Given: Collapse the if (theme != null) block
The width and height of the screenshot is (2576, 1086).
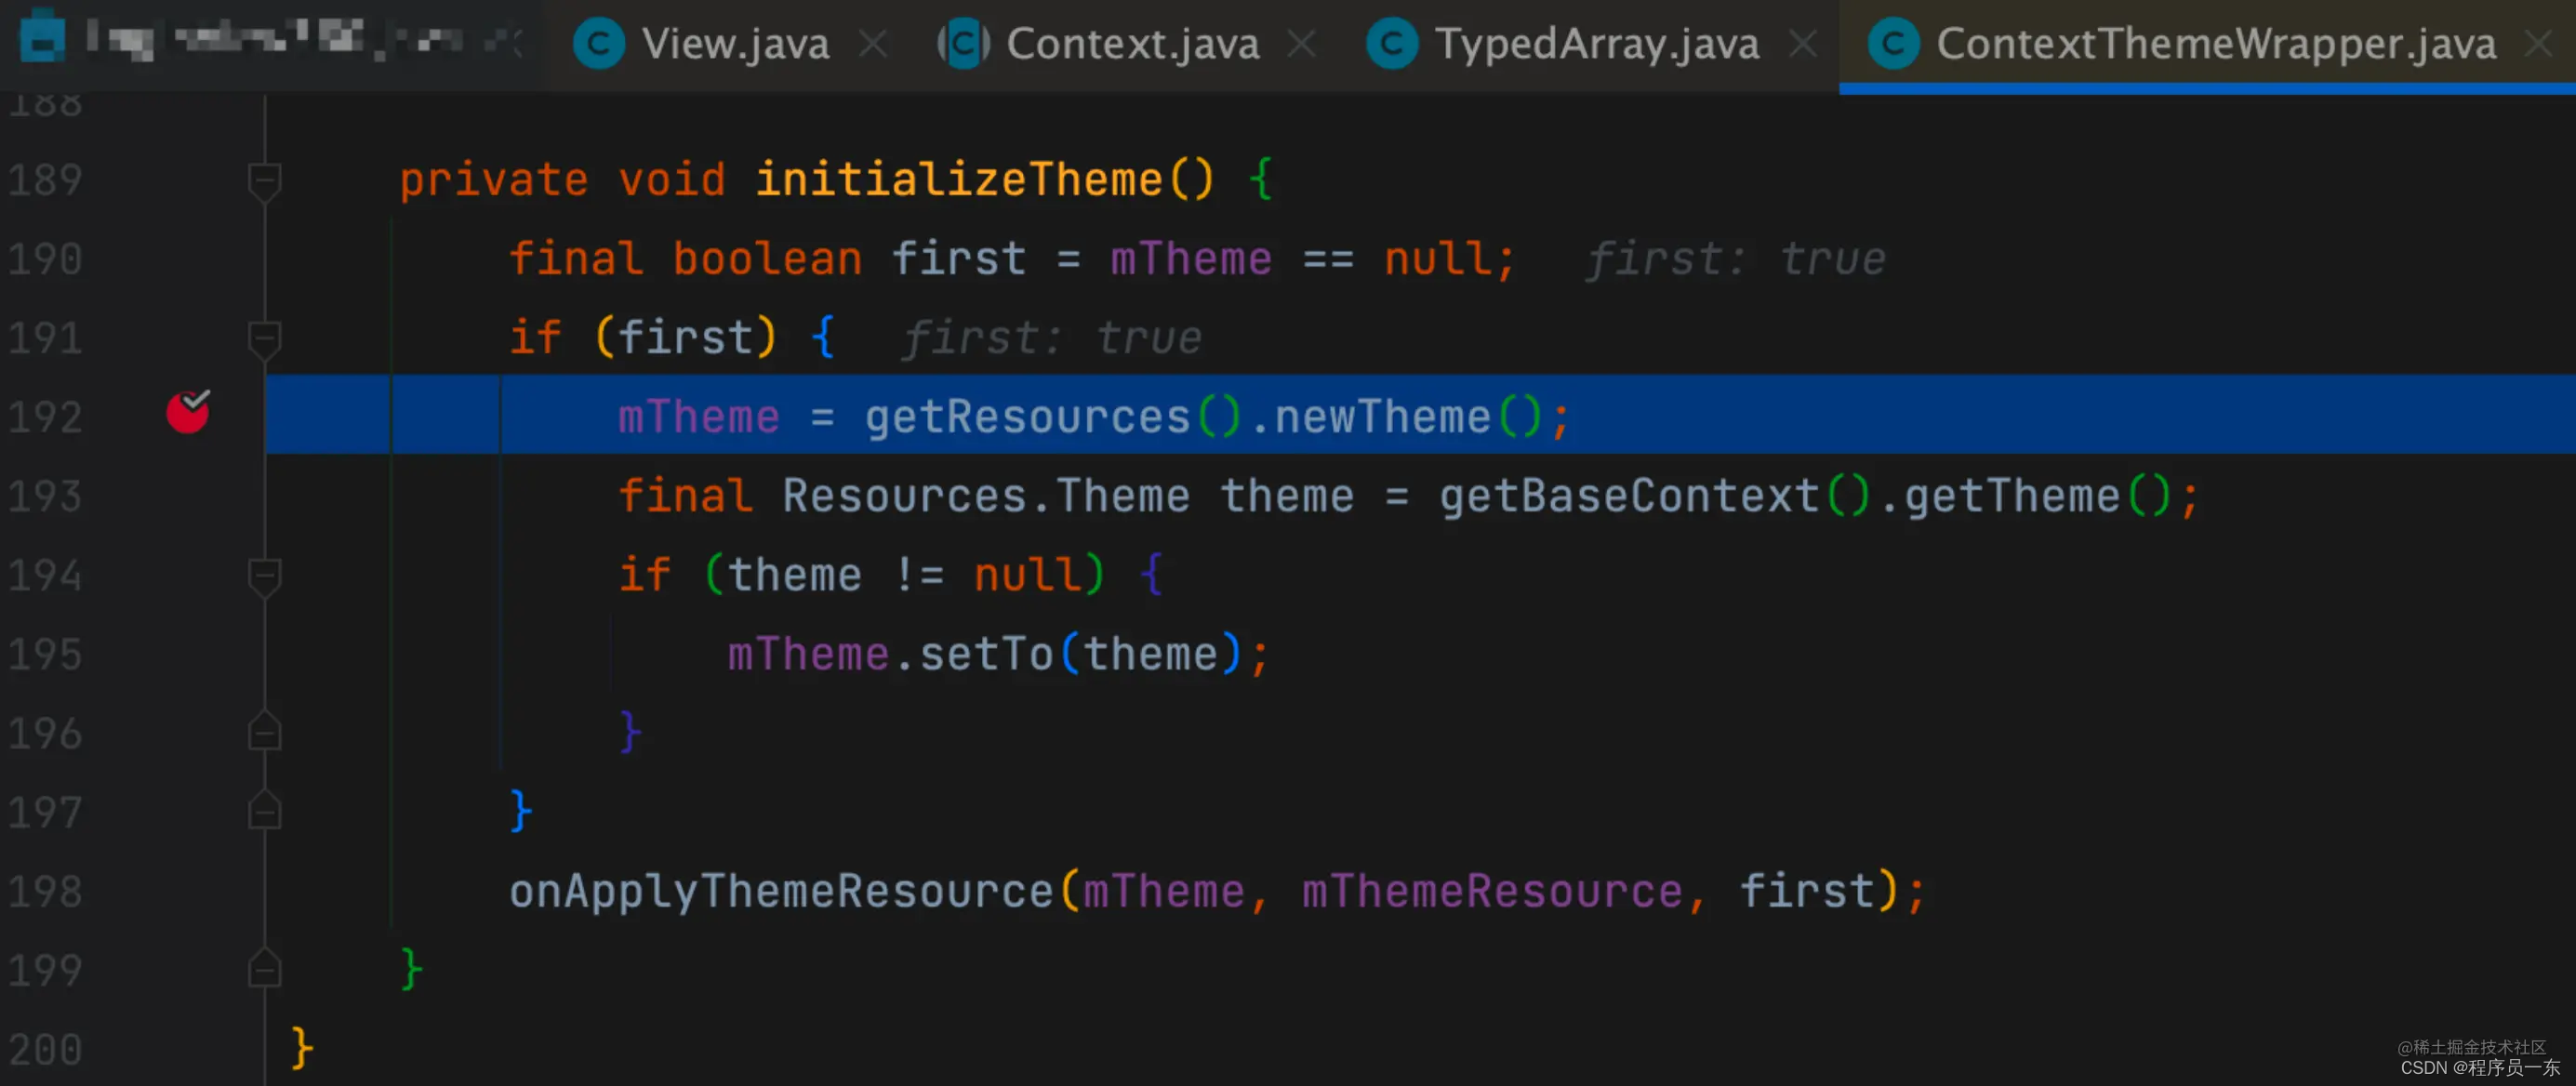Looking at the screenshot, I should click(x=264, y=575).
